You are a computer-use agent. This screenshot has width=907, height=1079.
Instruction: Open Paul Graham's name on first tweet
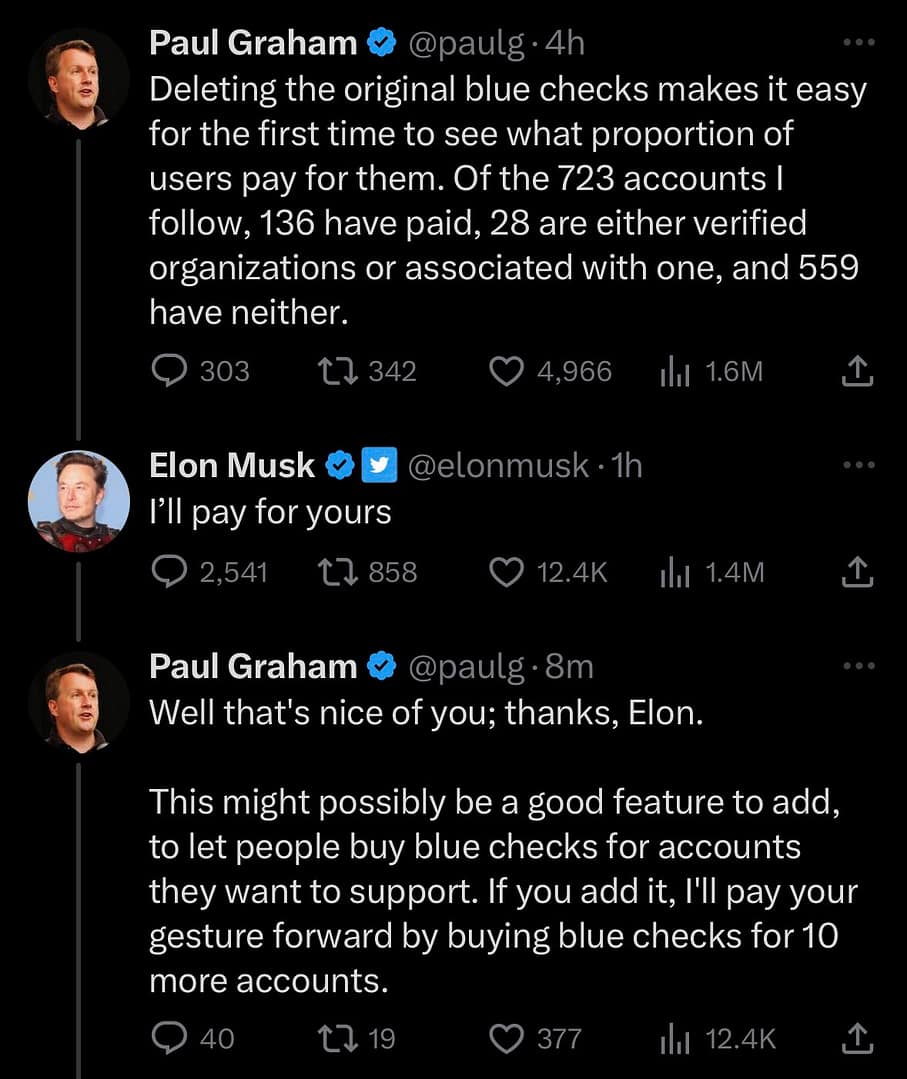click(252, 42)
